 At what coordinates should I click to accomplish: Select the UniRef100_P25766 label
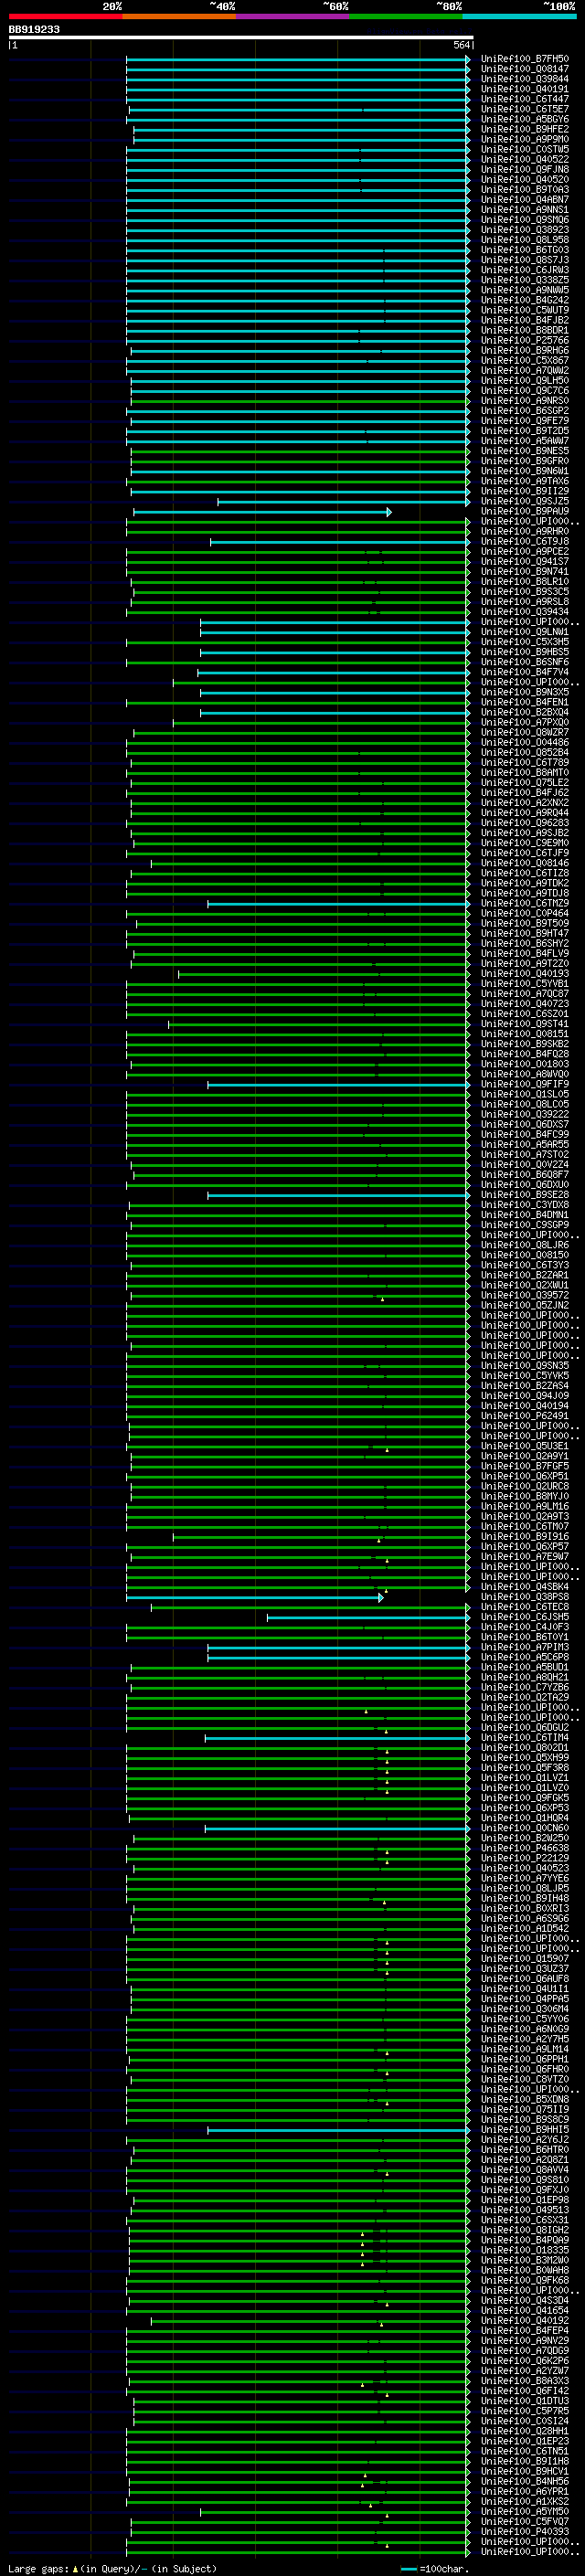pyautogui.click(x=525, y=341)
